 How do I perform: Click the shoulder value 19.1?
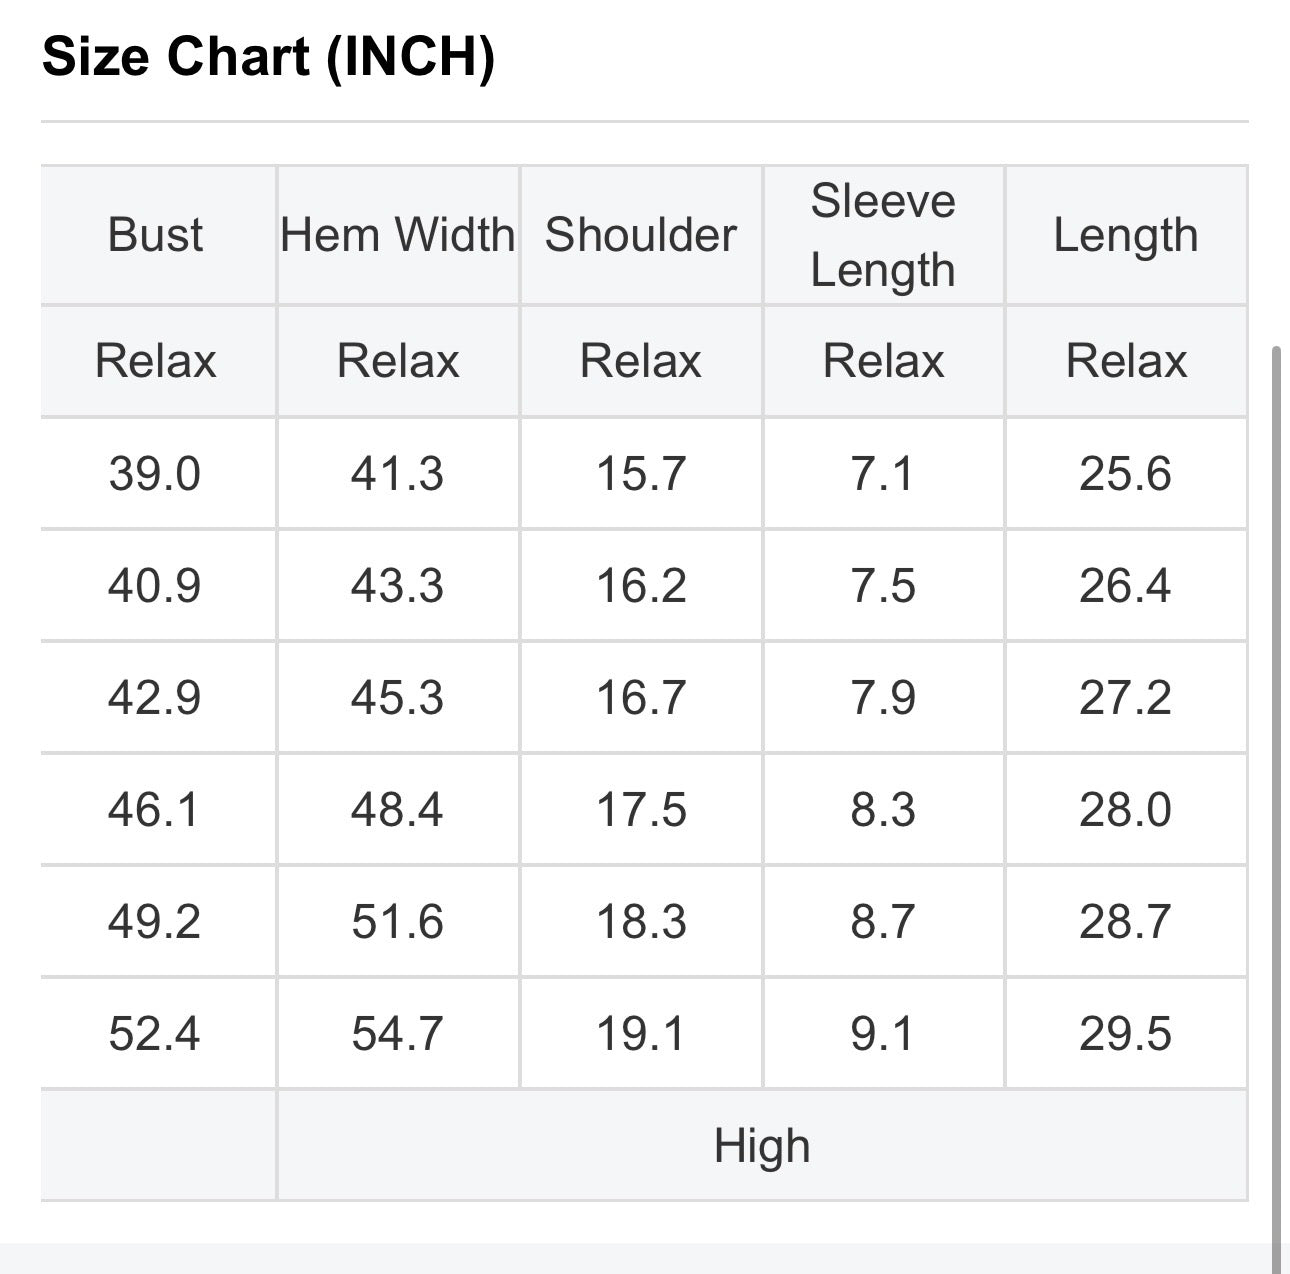[641, 1034]
